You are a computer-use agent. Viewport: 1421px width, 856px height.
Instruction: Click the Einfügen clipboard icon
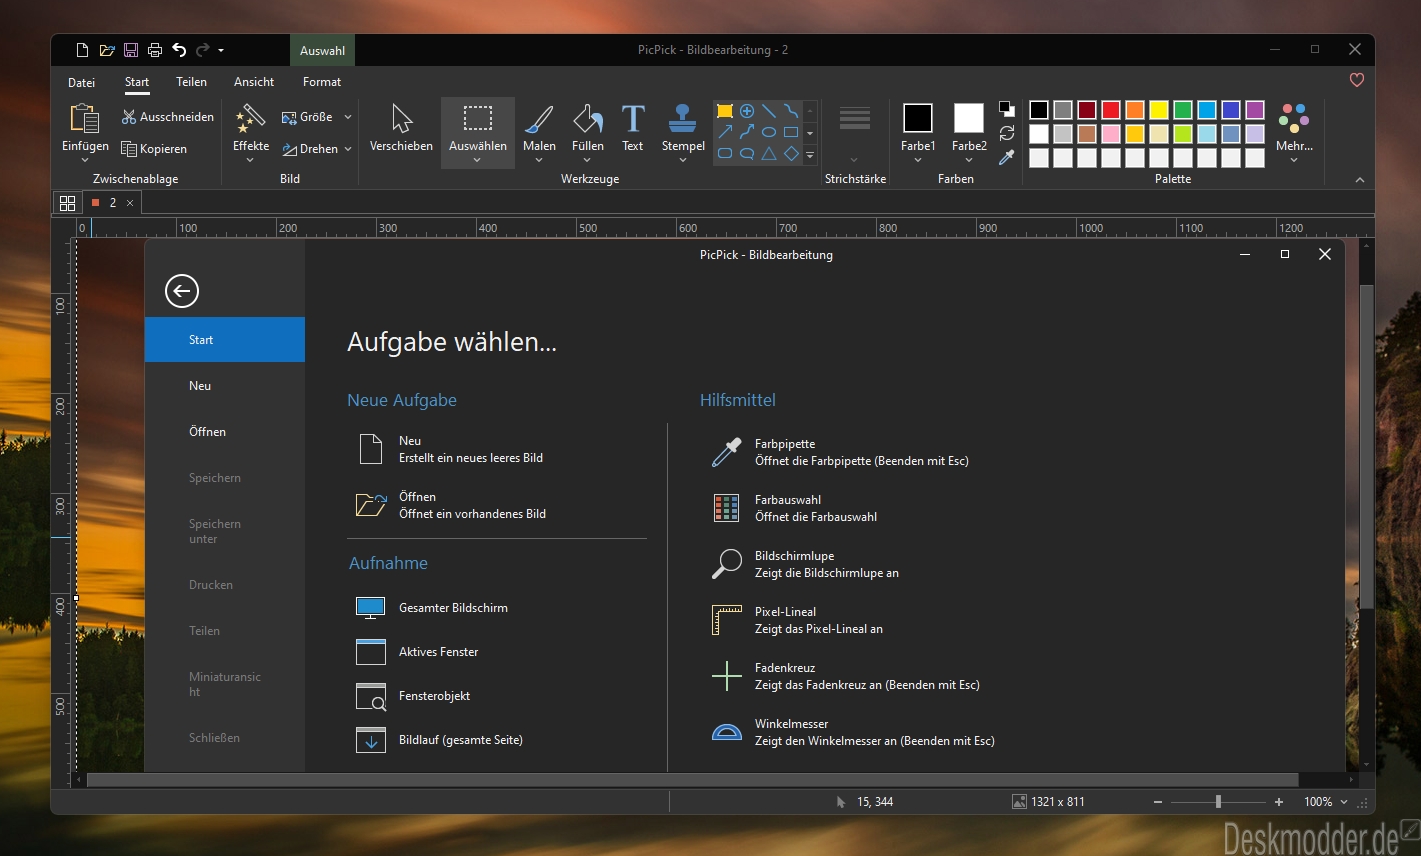(x=85, y=118)
